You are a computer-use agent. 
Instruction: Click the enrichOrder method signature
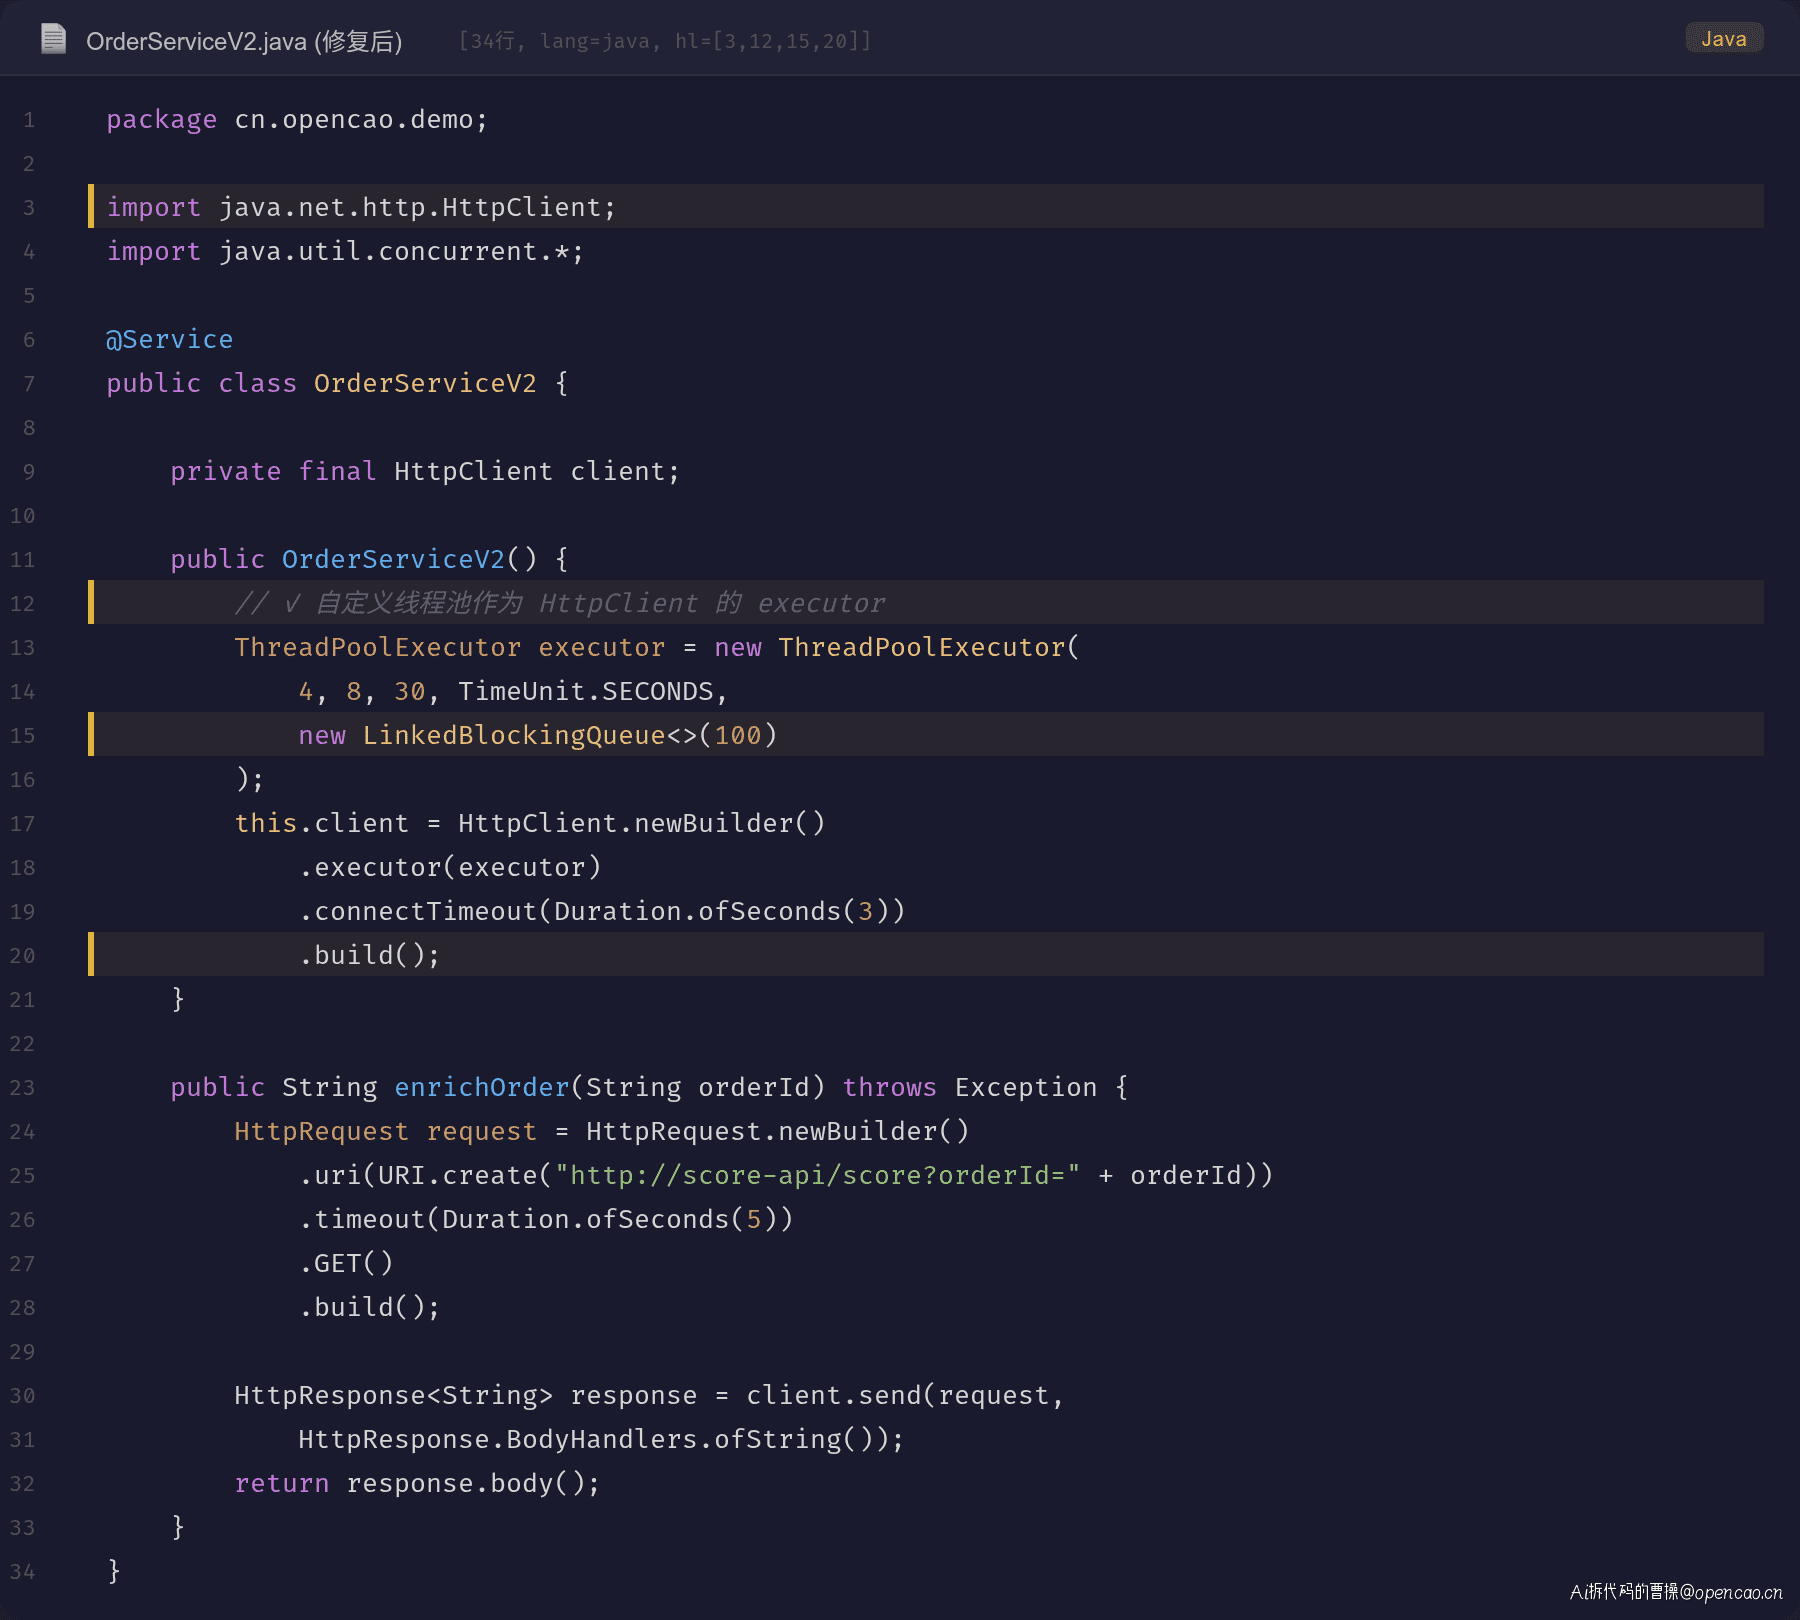pos(649,1087)
